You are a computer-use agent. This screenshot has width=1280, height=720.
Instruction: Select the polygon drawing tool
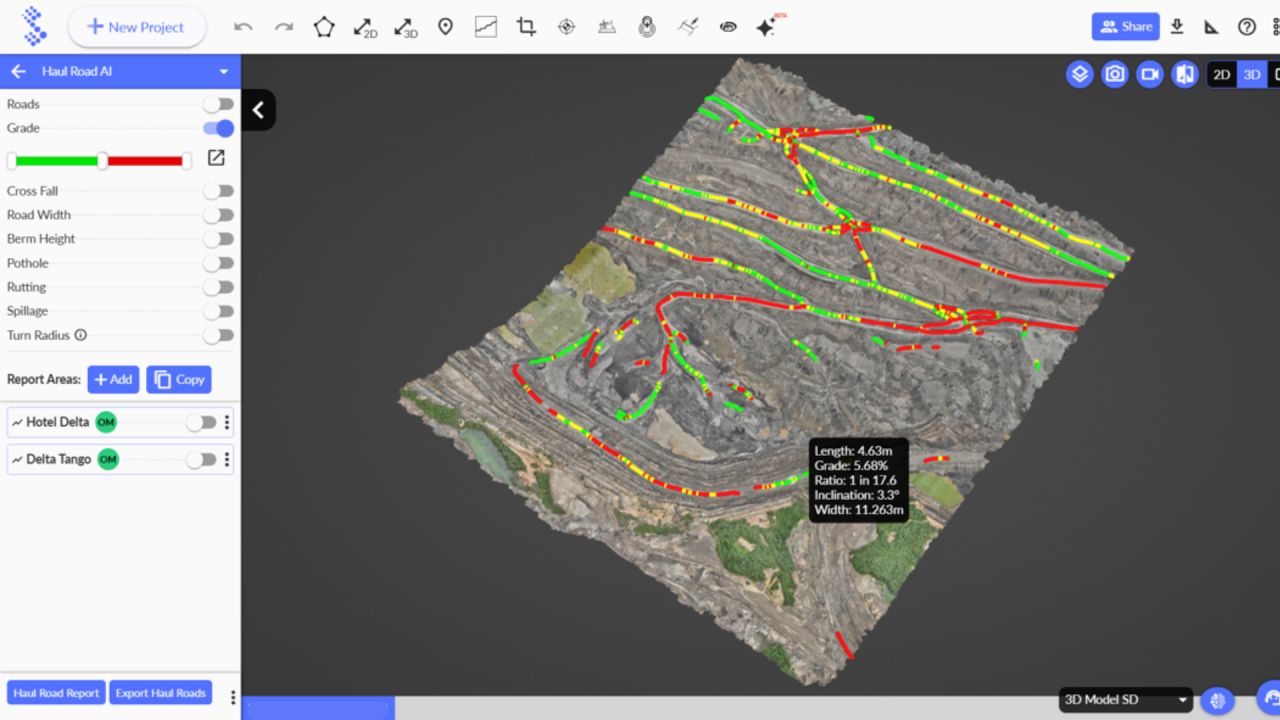324,27
